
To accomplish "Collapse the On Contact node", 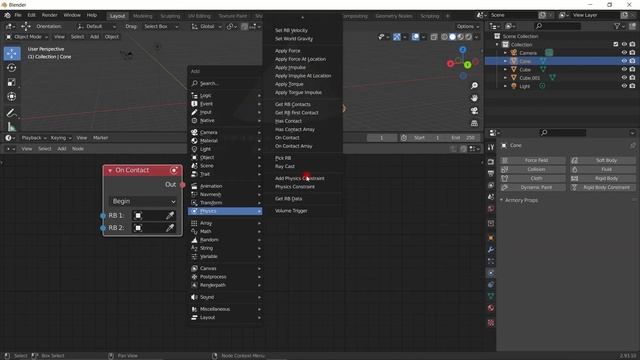I will (x=110, y=170).
